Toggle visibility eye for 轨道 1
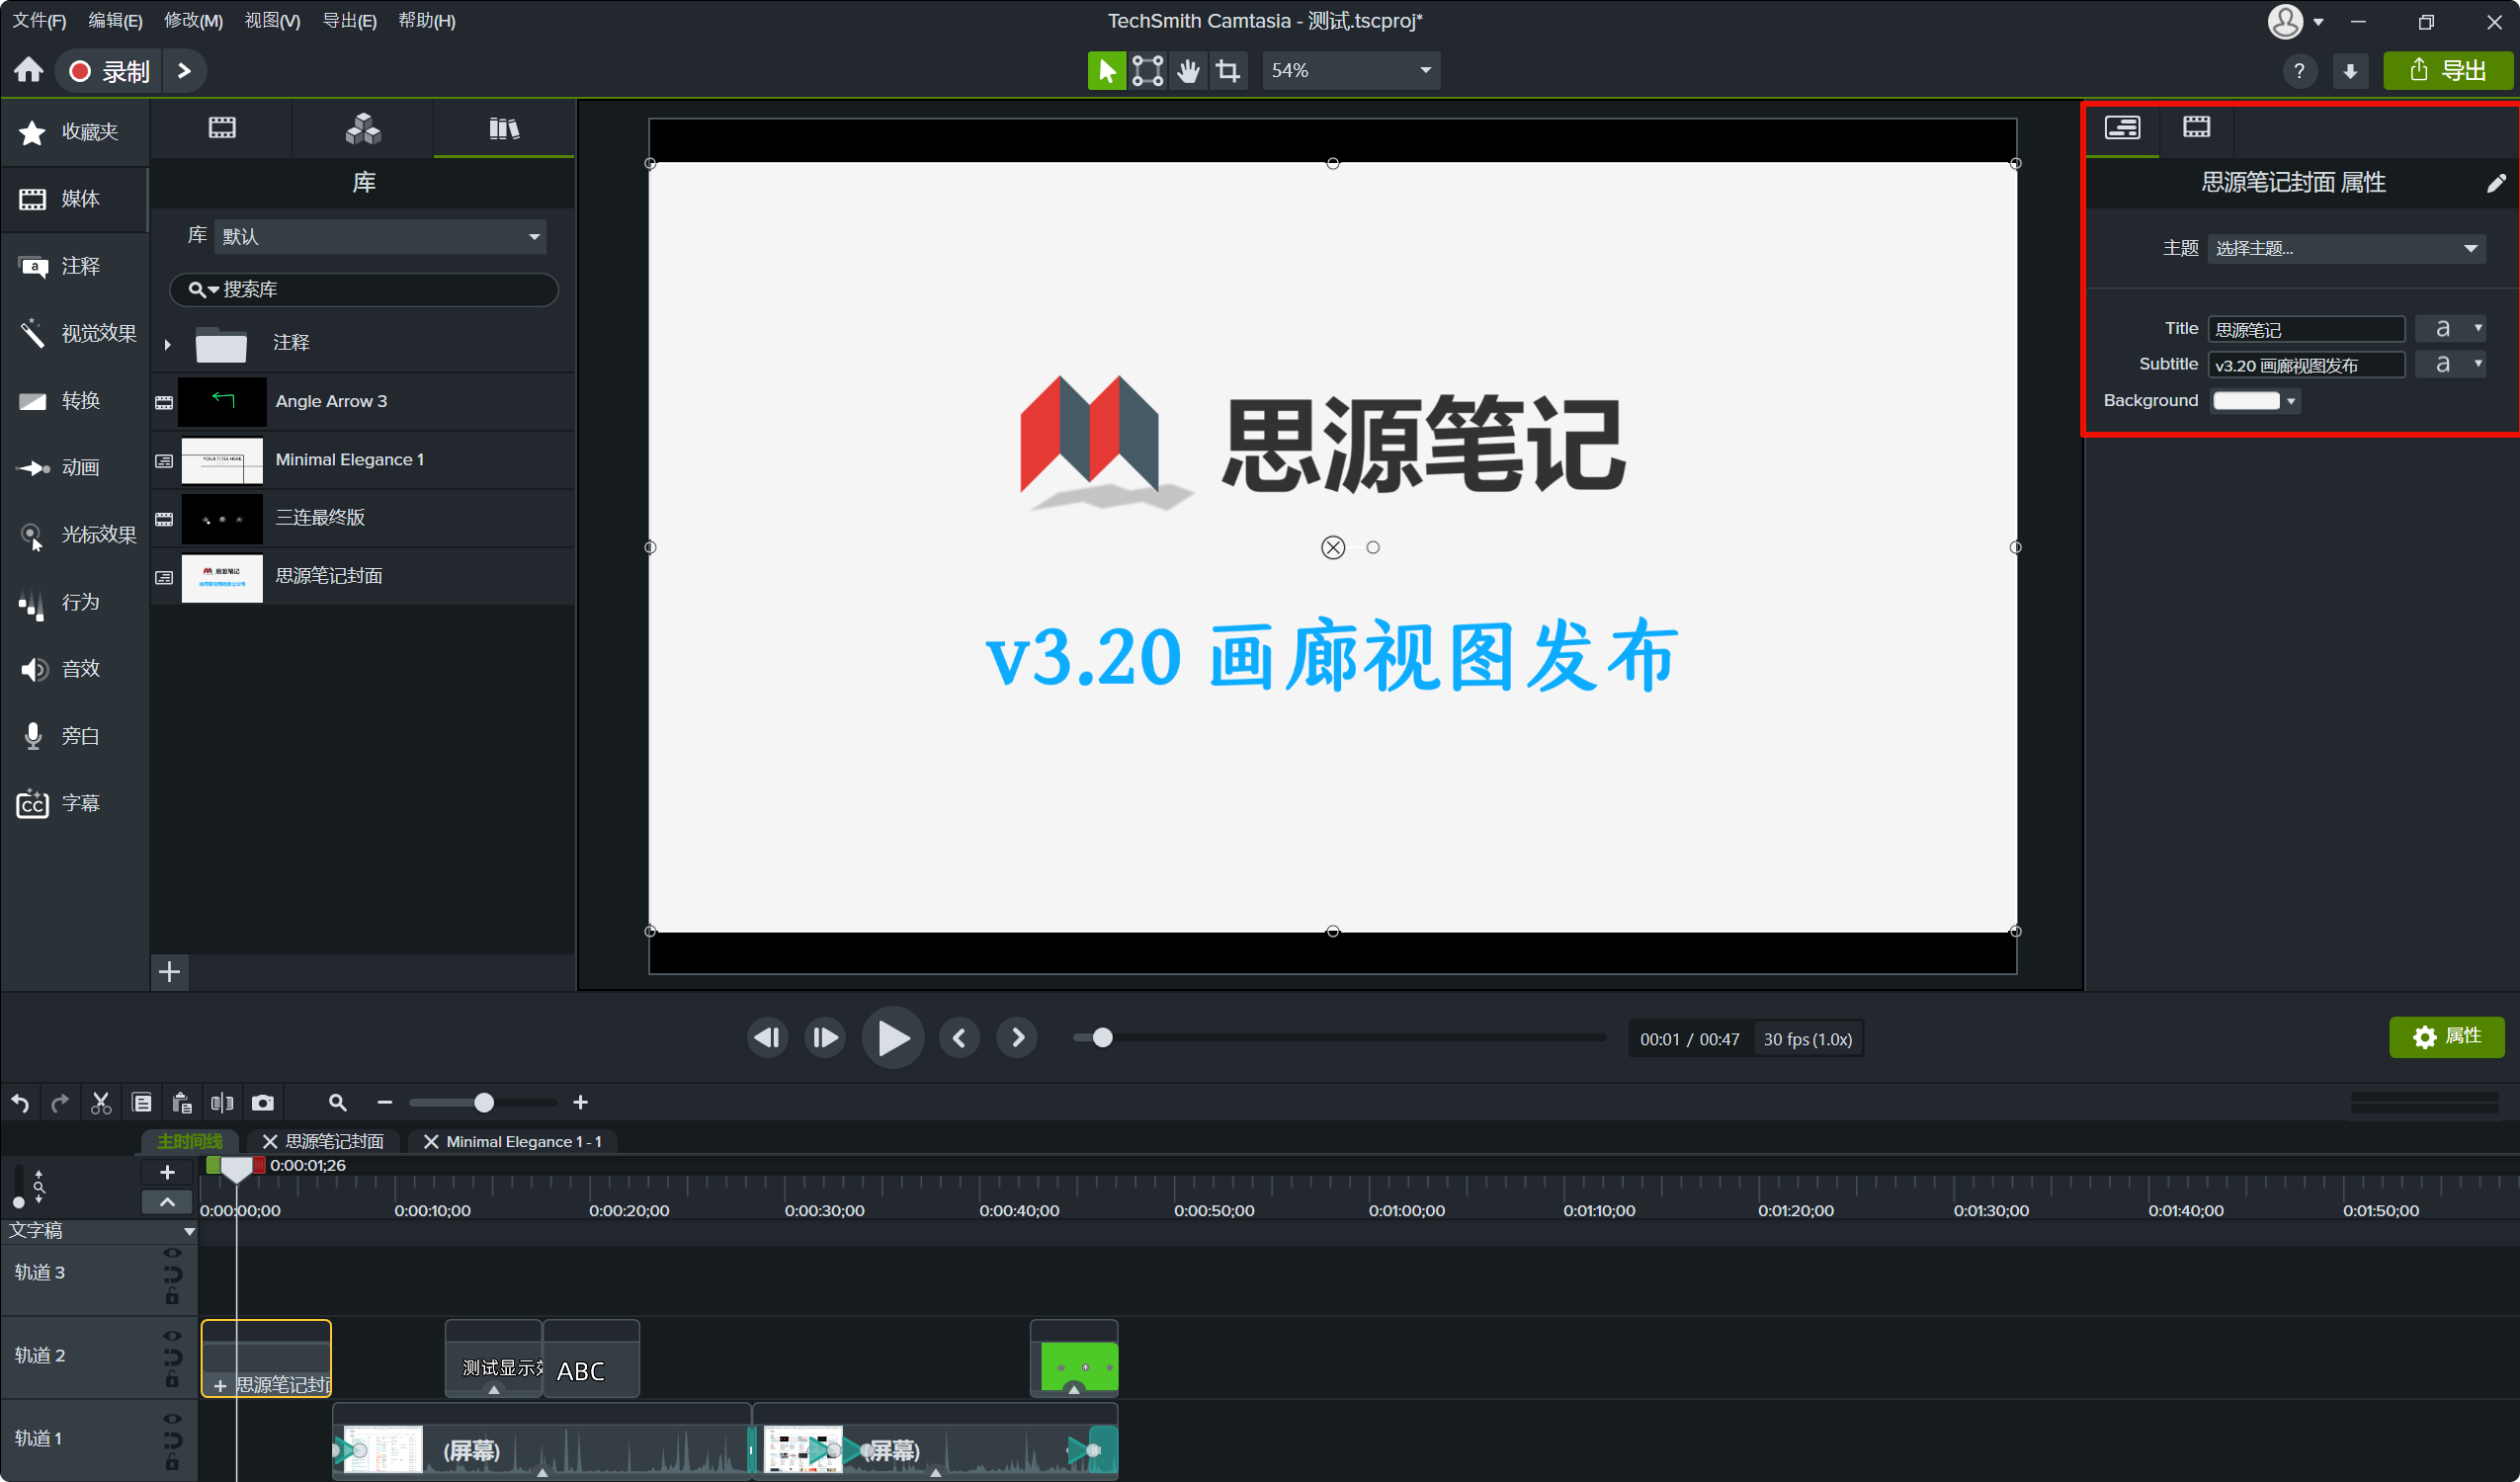 click(x=172, y=1418)
